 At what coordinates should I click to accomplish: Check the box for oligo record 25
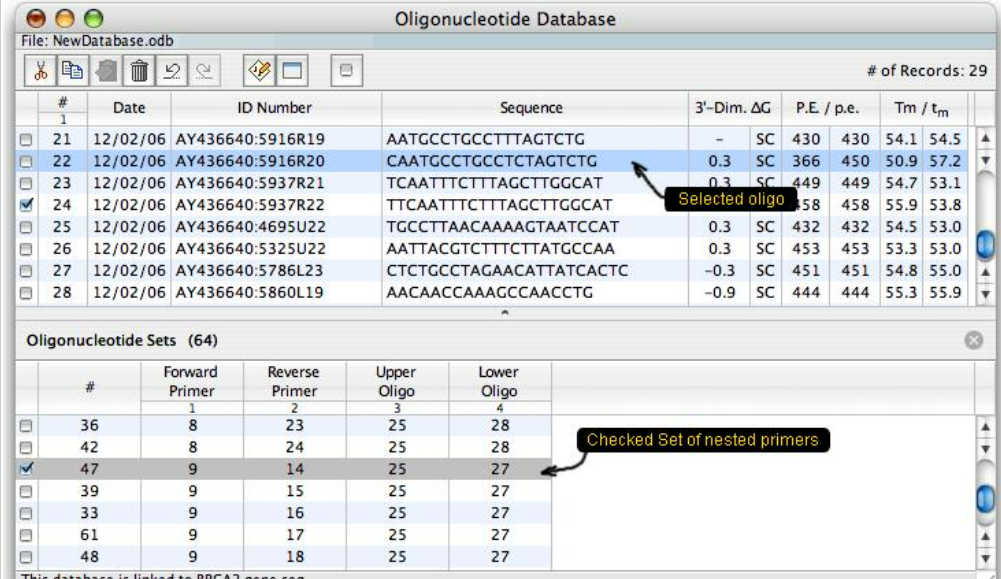pos(26,227)
